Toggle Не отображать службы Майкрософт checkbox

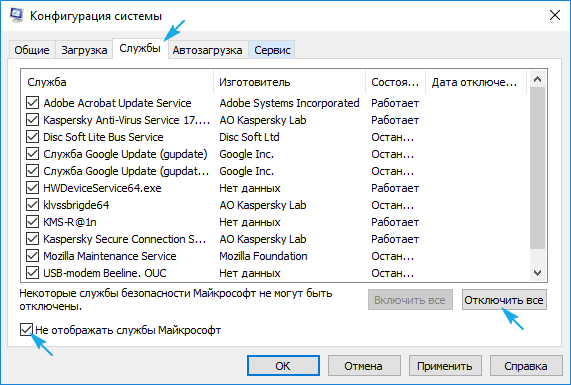coord(26,330)
